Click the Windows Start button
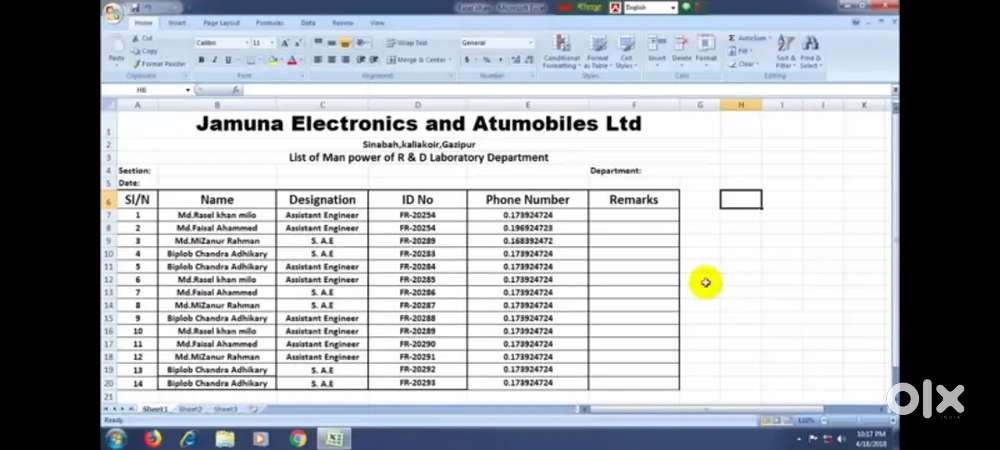The height and width of the screenshot is (450, 1000). [x=115, y=439]
